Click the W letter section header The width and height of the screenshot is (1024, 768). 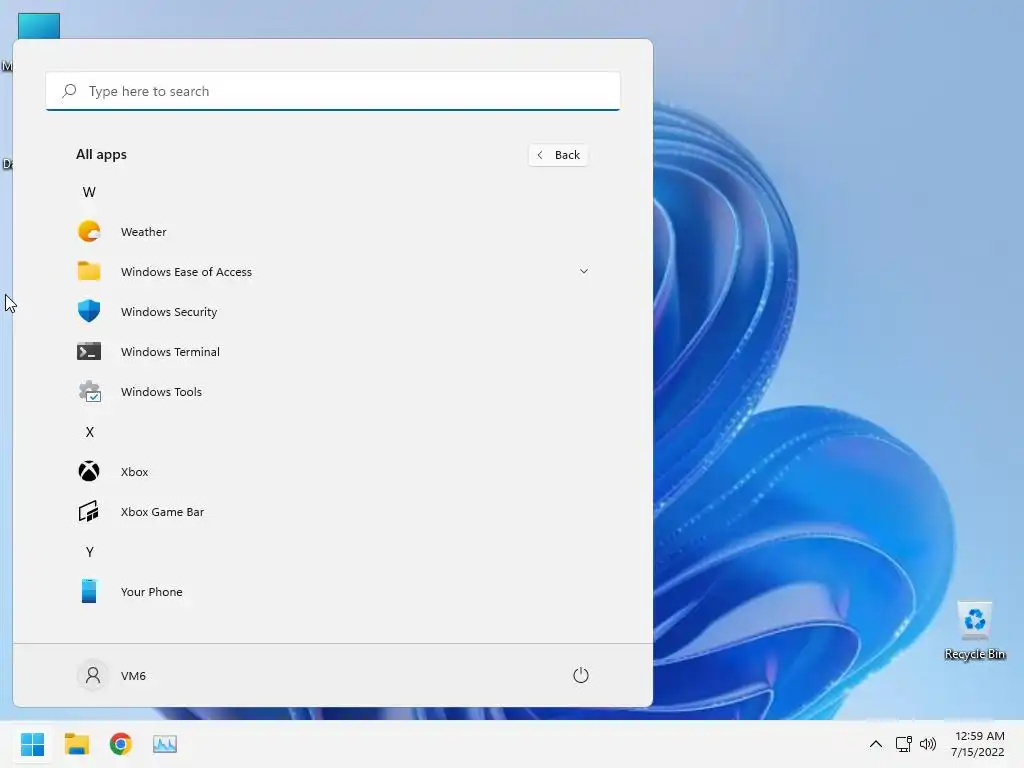[x=89, y=192]
